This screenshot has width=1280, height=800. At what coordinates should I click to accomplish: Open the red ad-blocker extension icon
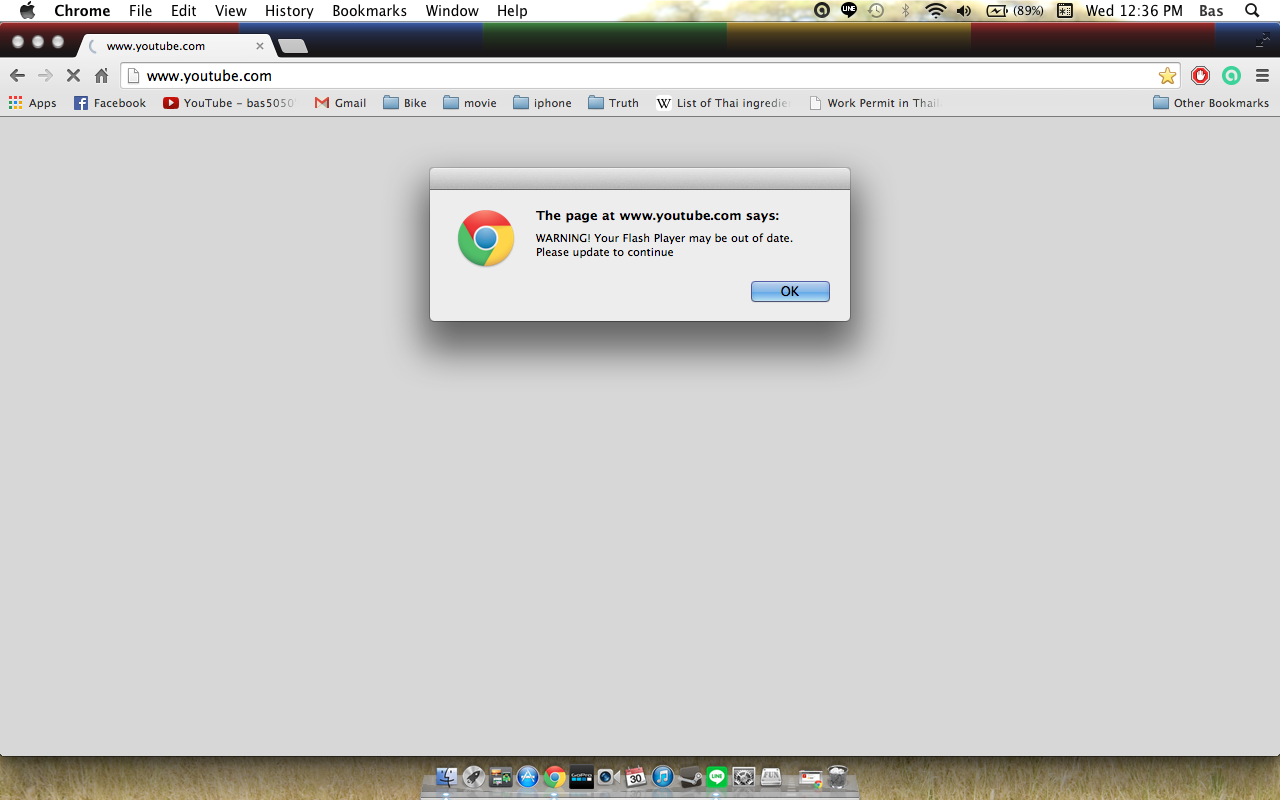1201,75
